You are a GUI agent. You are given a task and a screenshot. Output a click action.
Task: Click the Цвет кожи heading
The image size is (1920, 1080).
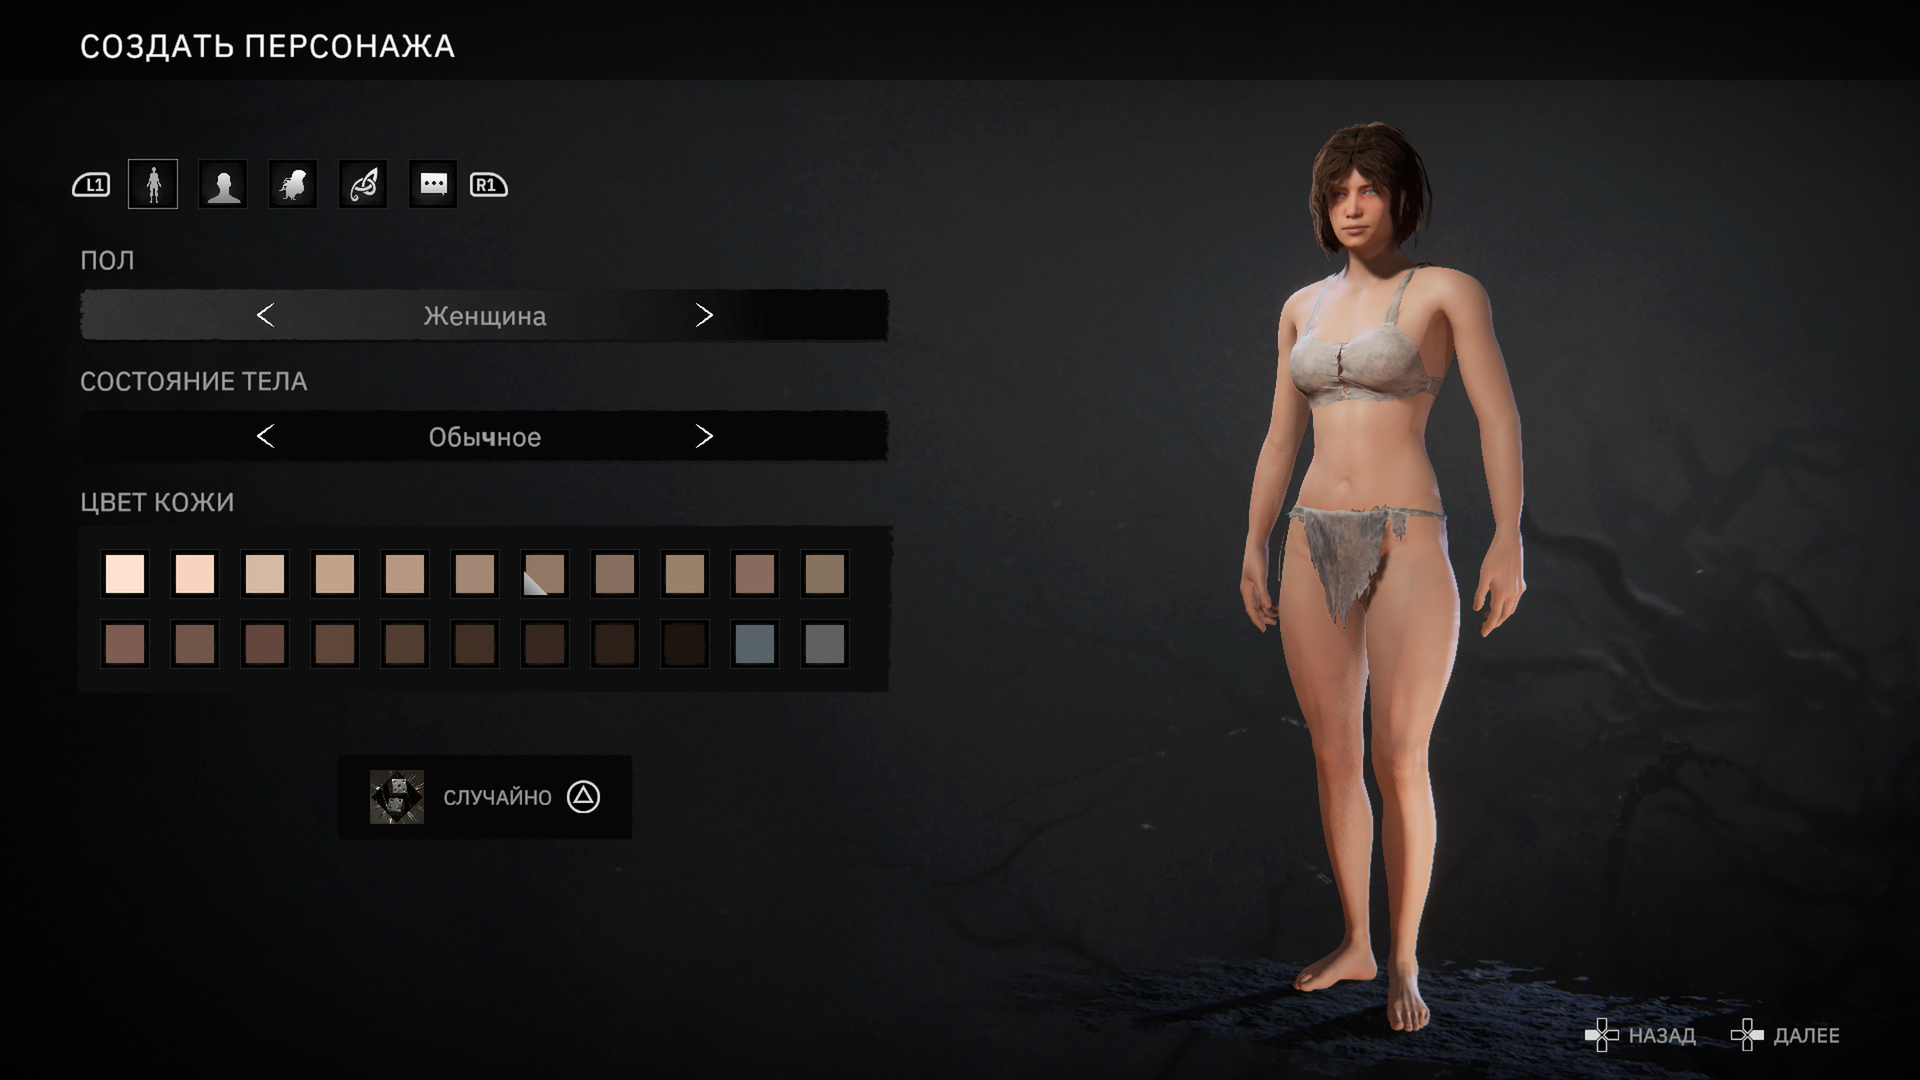pyautogui.click(x=157, y=502)
